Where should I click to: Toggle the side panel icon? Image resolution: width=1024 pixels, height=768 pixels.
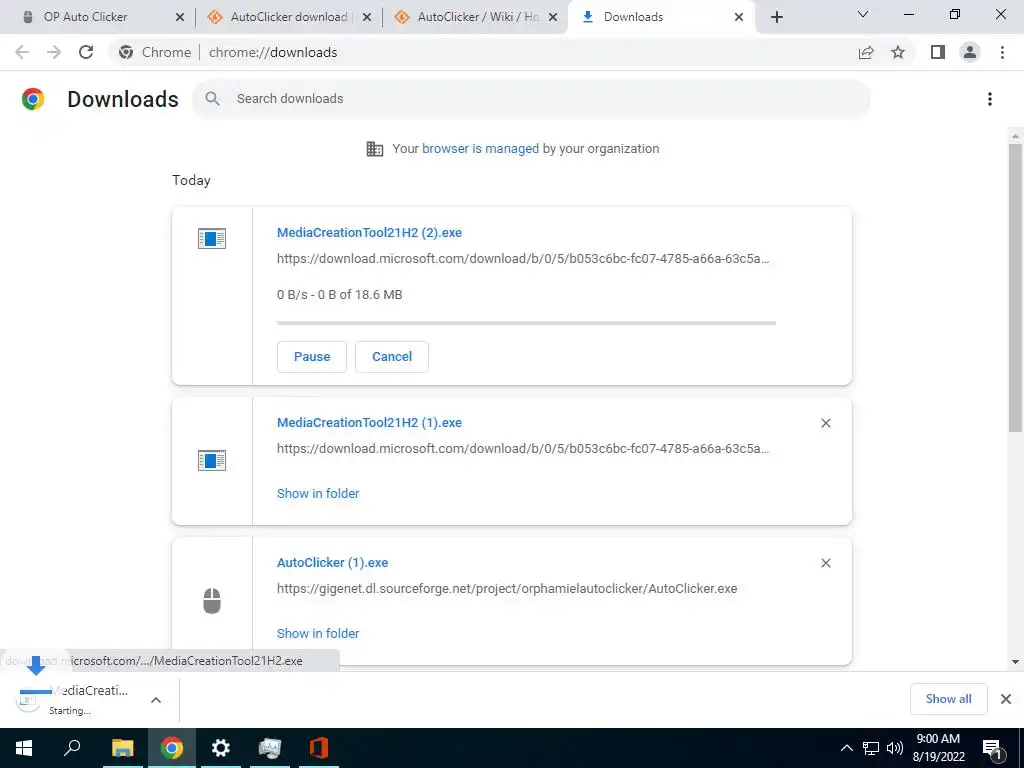938,52
